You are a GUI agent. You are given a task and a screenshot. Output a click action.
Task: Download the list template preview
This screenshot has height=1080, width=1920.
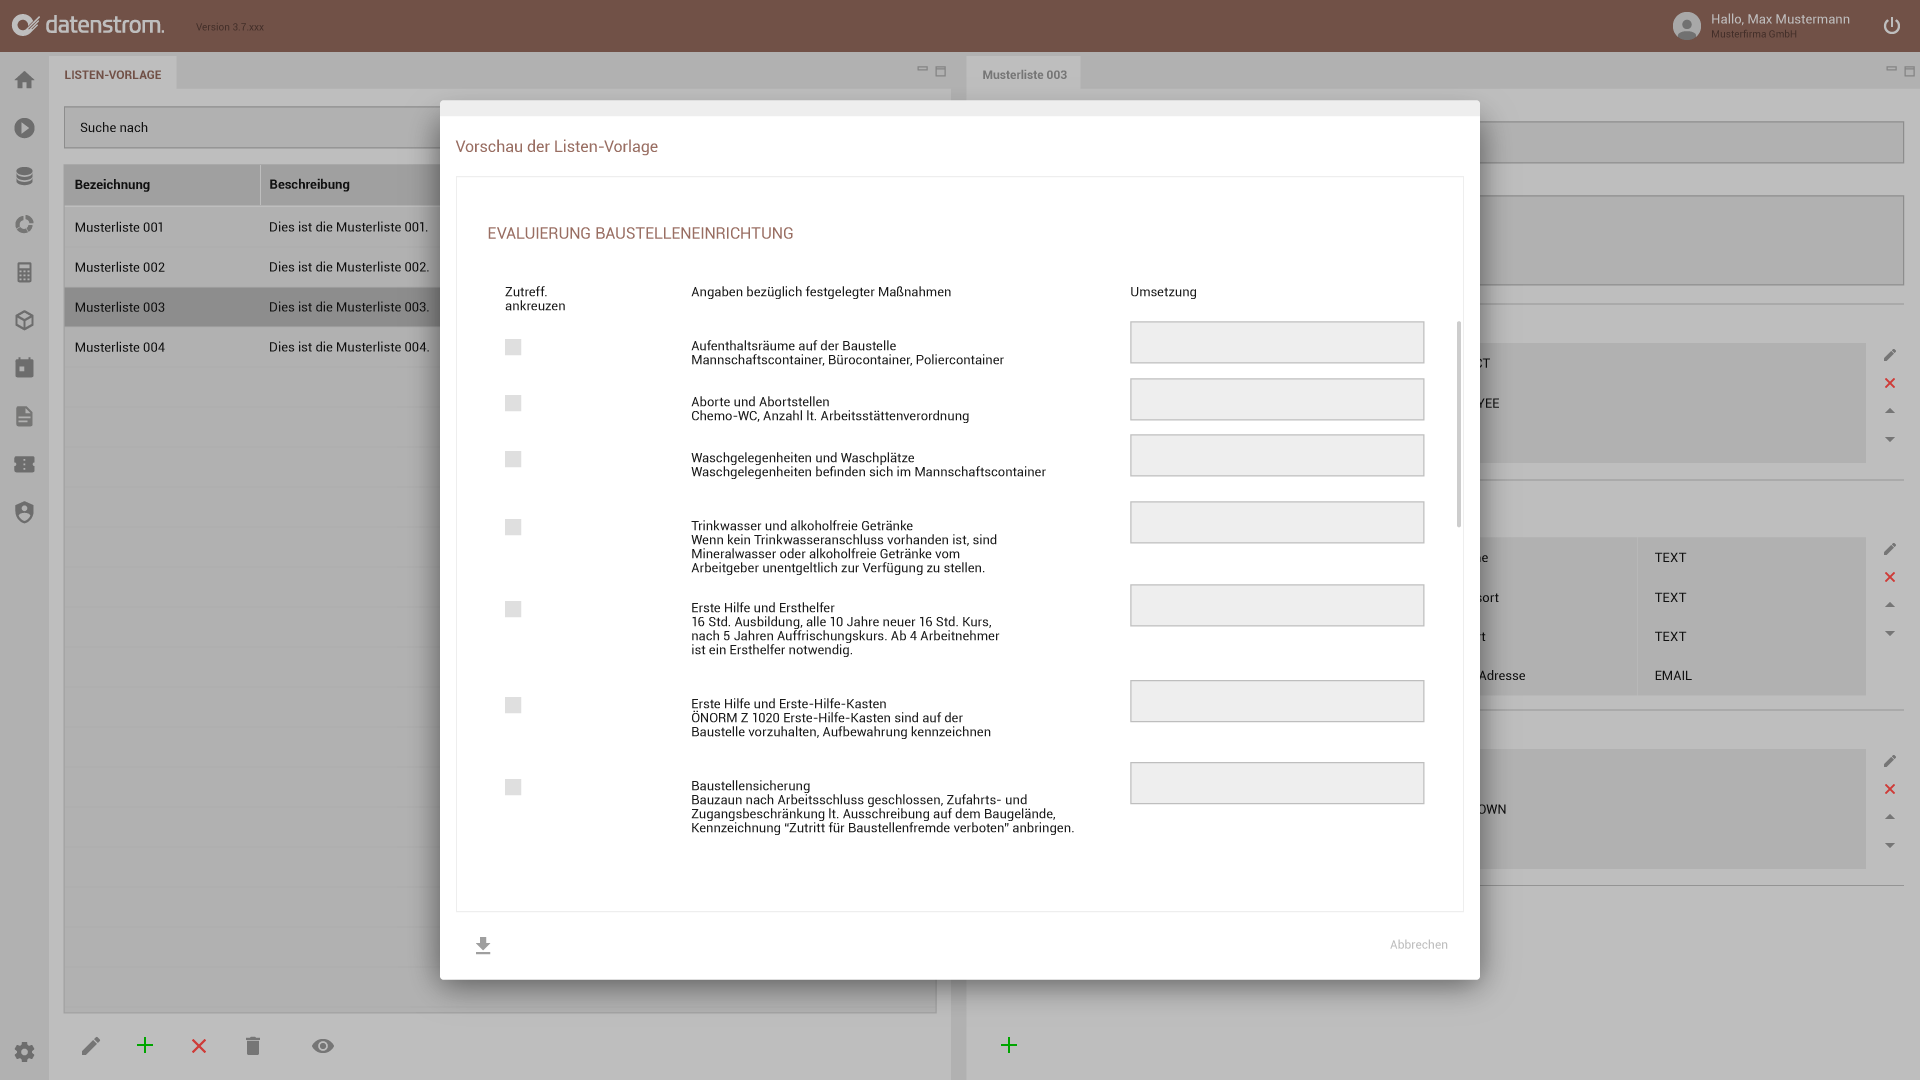(483, 944)
